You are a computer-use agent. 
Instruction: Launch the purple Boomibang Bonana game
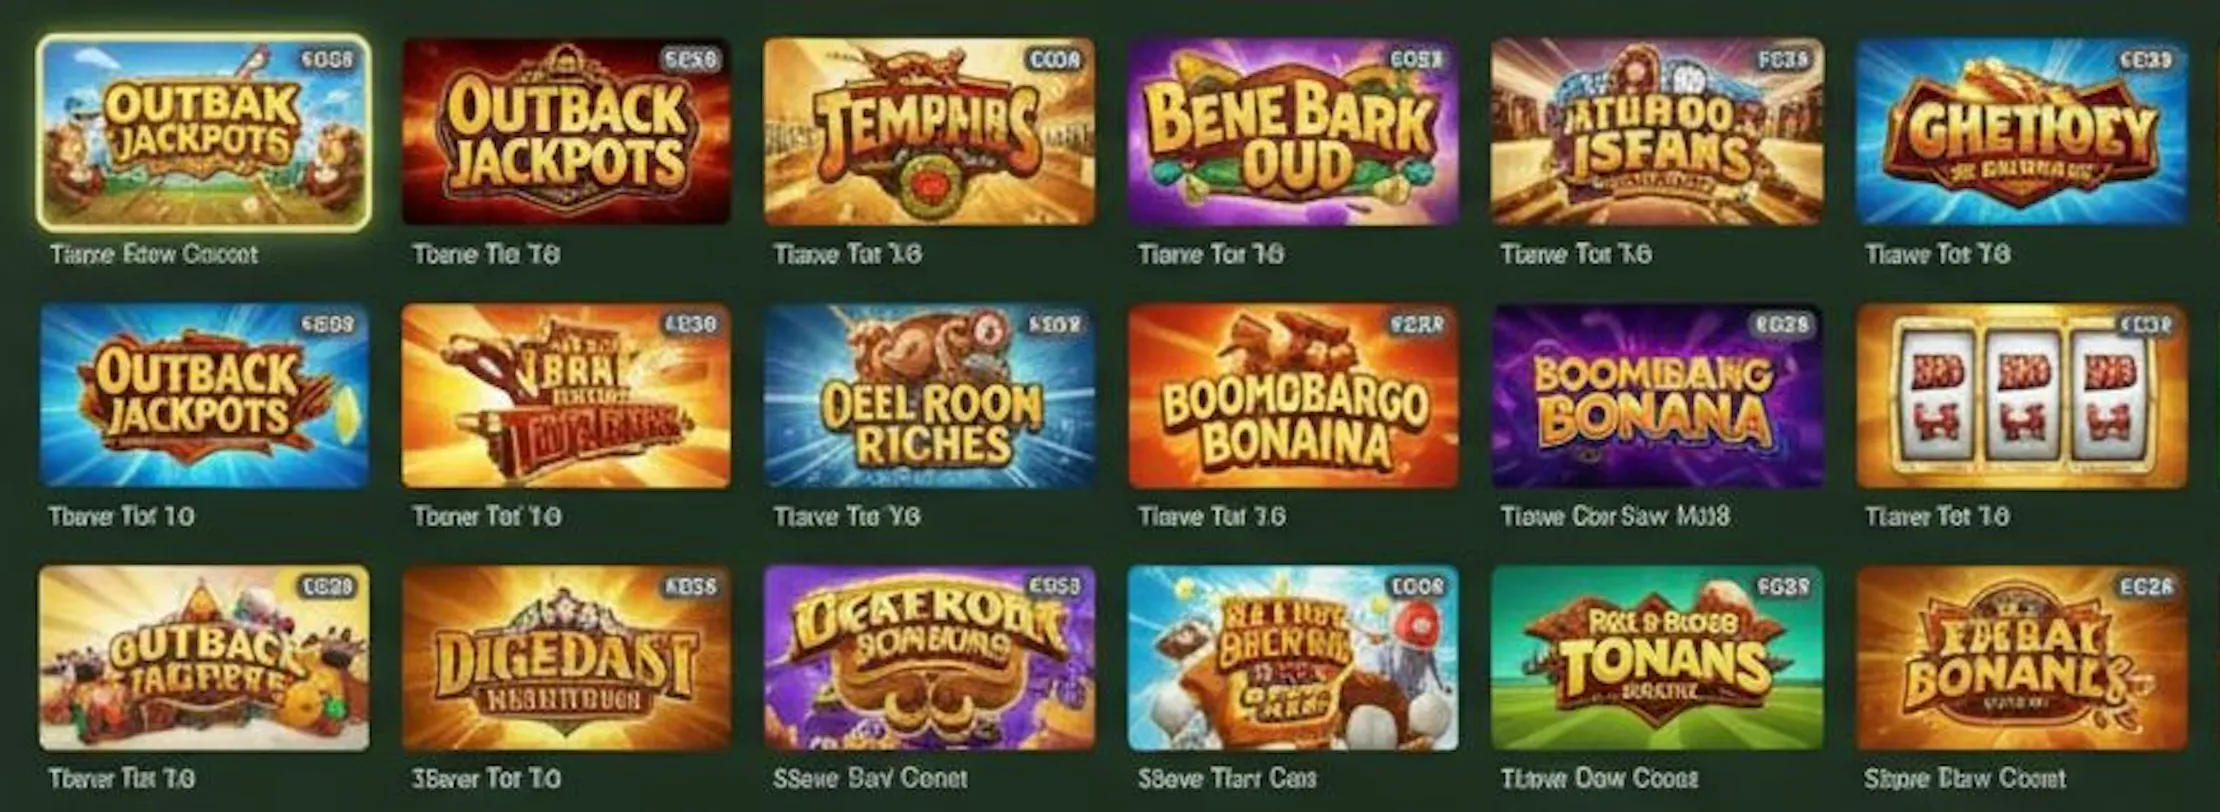point(1656,396)
